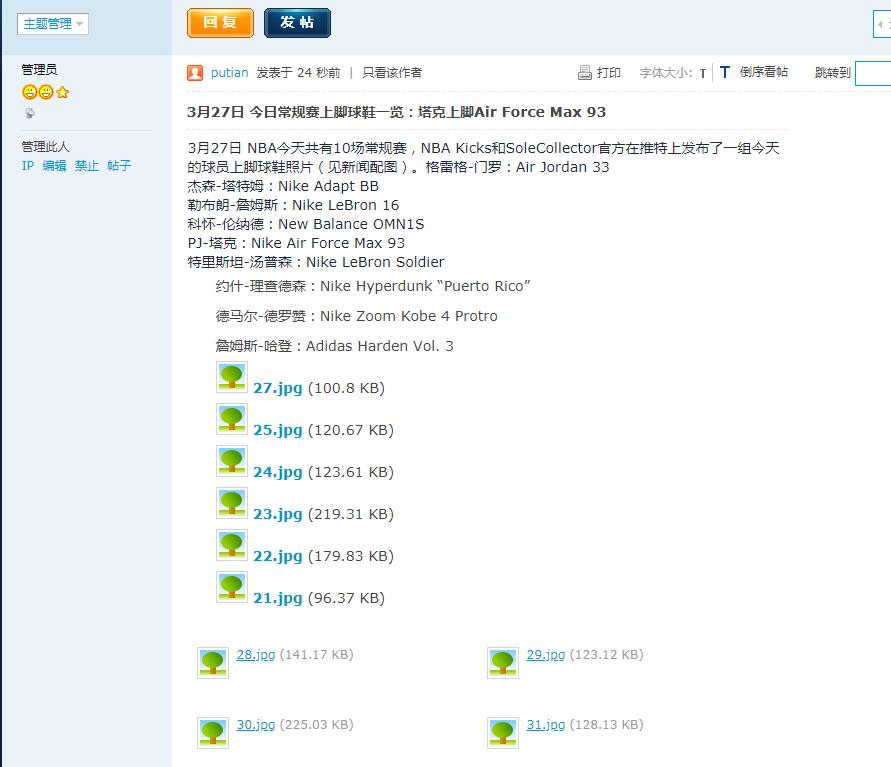This screenshot has height=767, width=891.
Task: Click the image icon beside 21.jpg
Action: (x=232, y=587)
